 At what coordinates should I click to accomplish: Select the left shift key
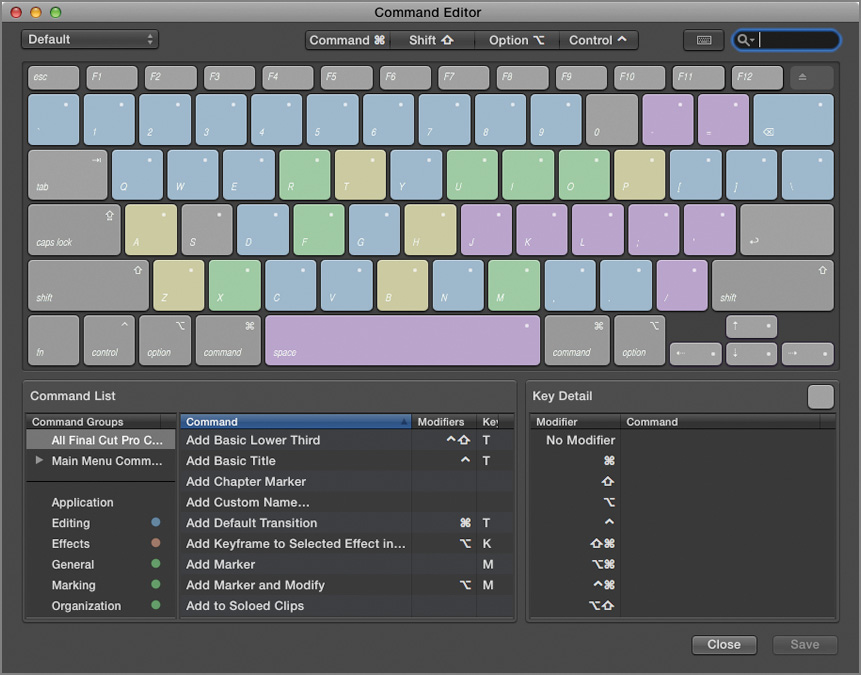[88, 286]
